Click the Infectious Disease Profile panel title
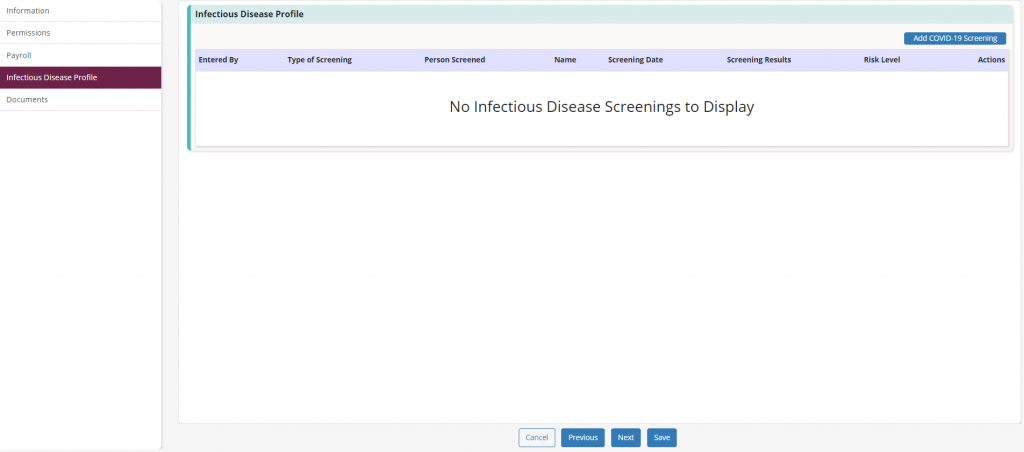Screen dimensions: 1024x452 pos(249,14)
